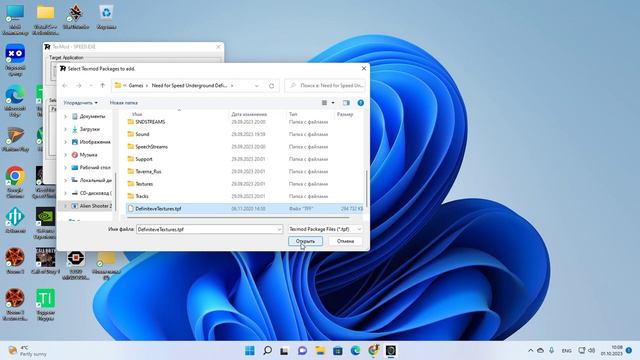This screenshot has width=640, height=360.
Task: Expand the Музыка tree node
Action: point(65,155)
